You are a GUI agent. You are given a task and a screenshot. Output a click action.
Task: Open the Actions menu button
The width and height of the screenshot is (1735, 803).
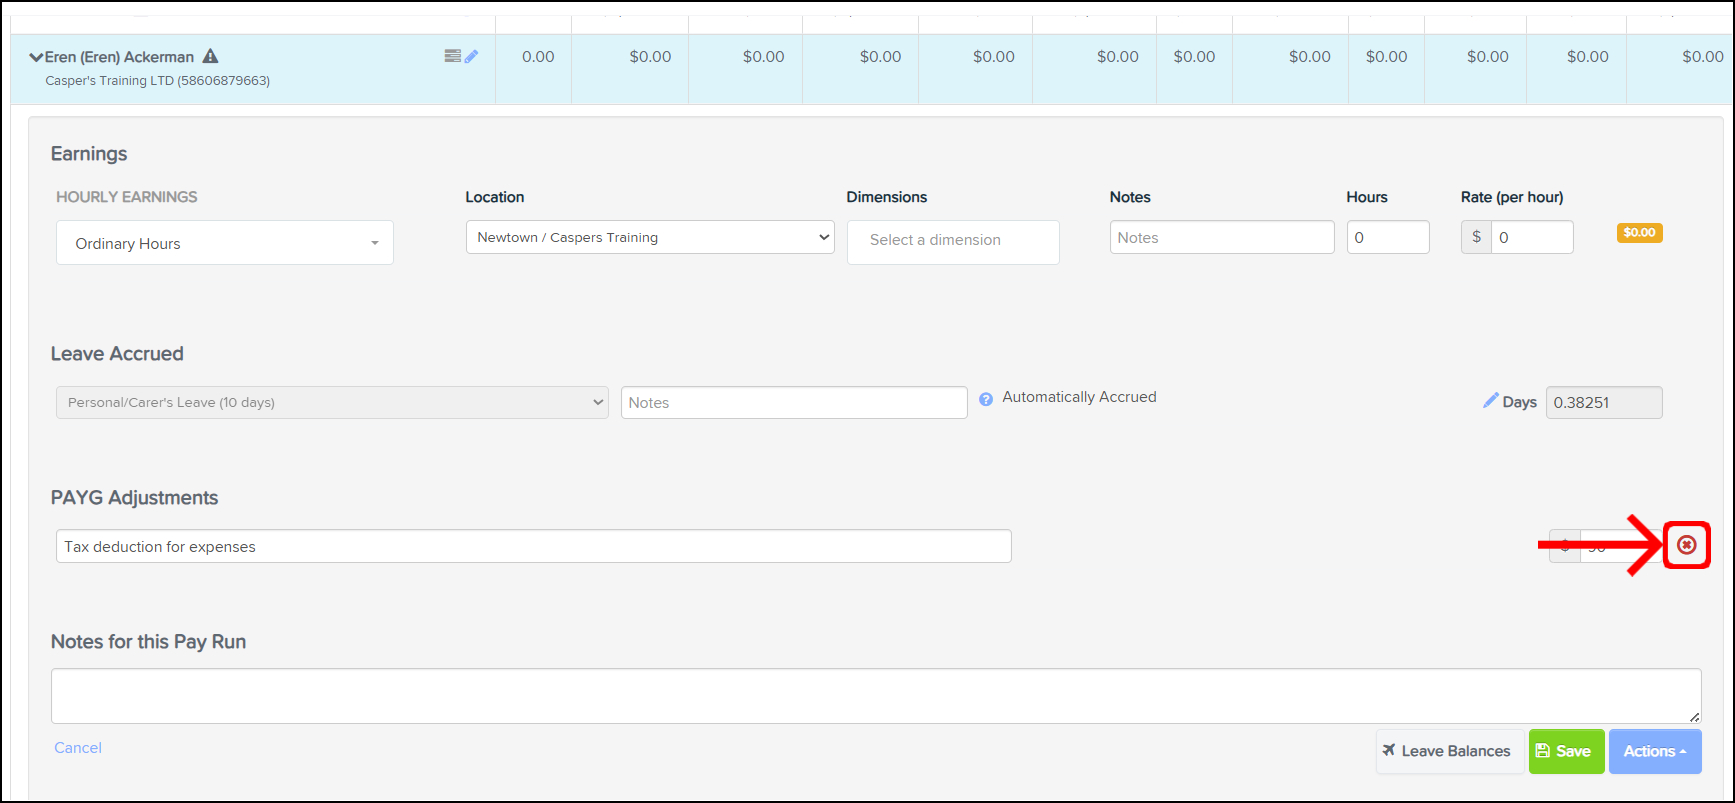[x=1654, y=751]
